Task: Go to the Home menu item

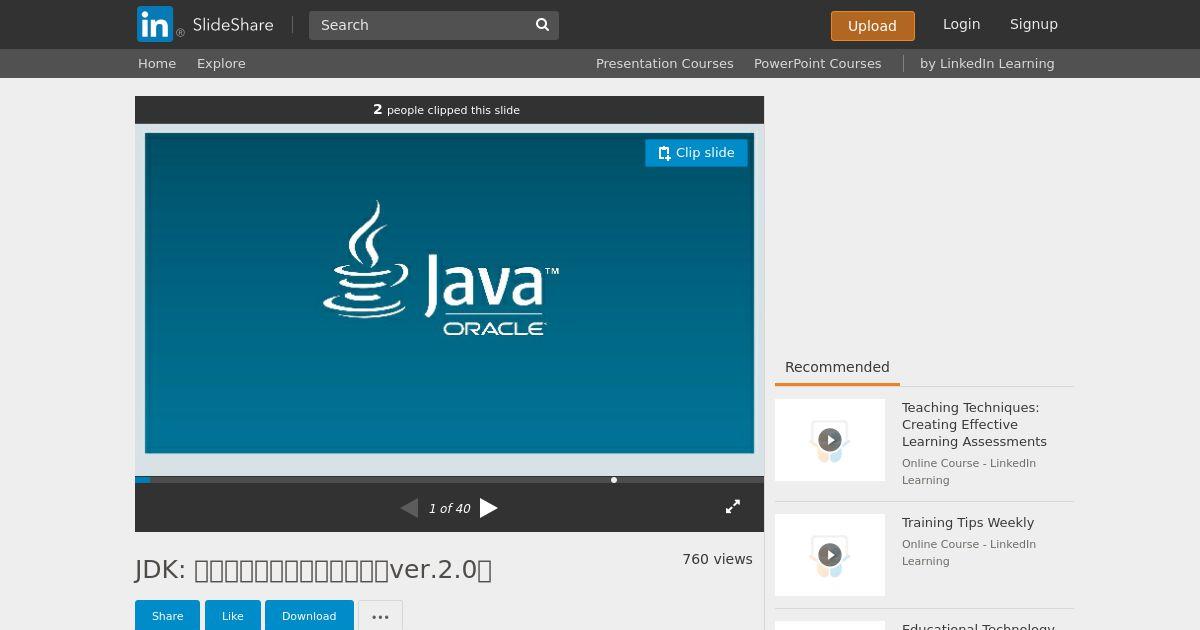Action: click(157, 63)
